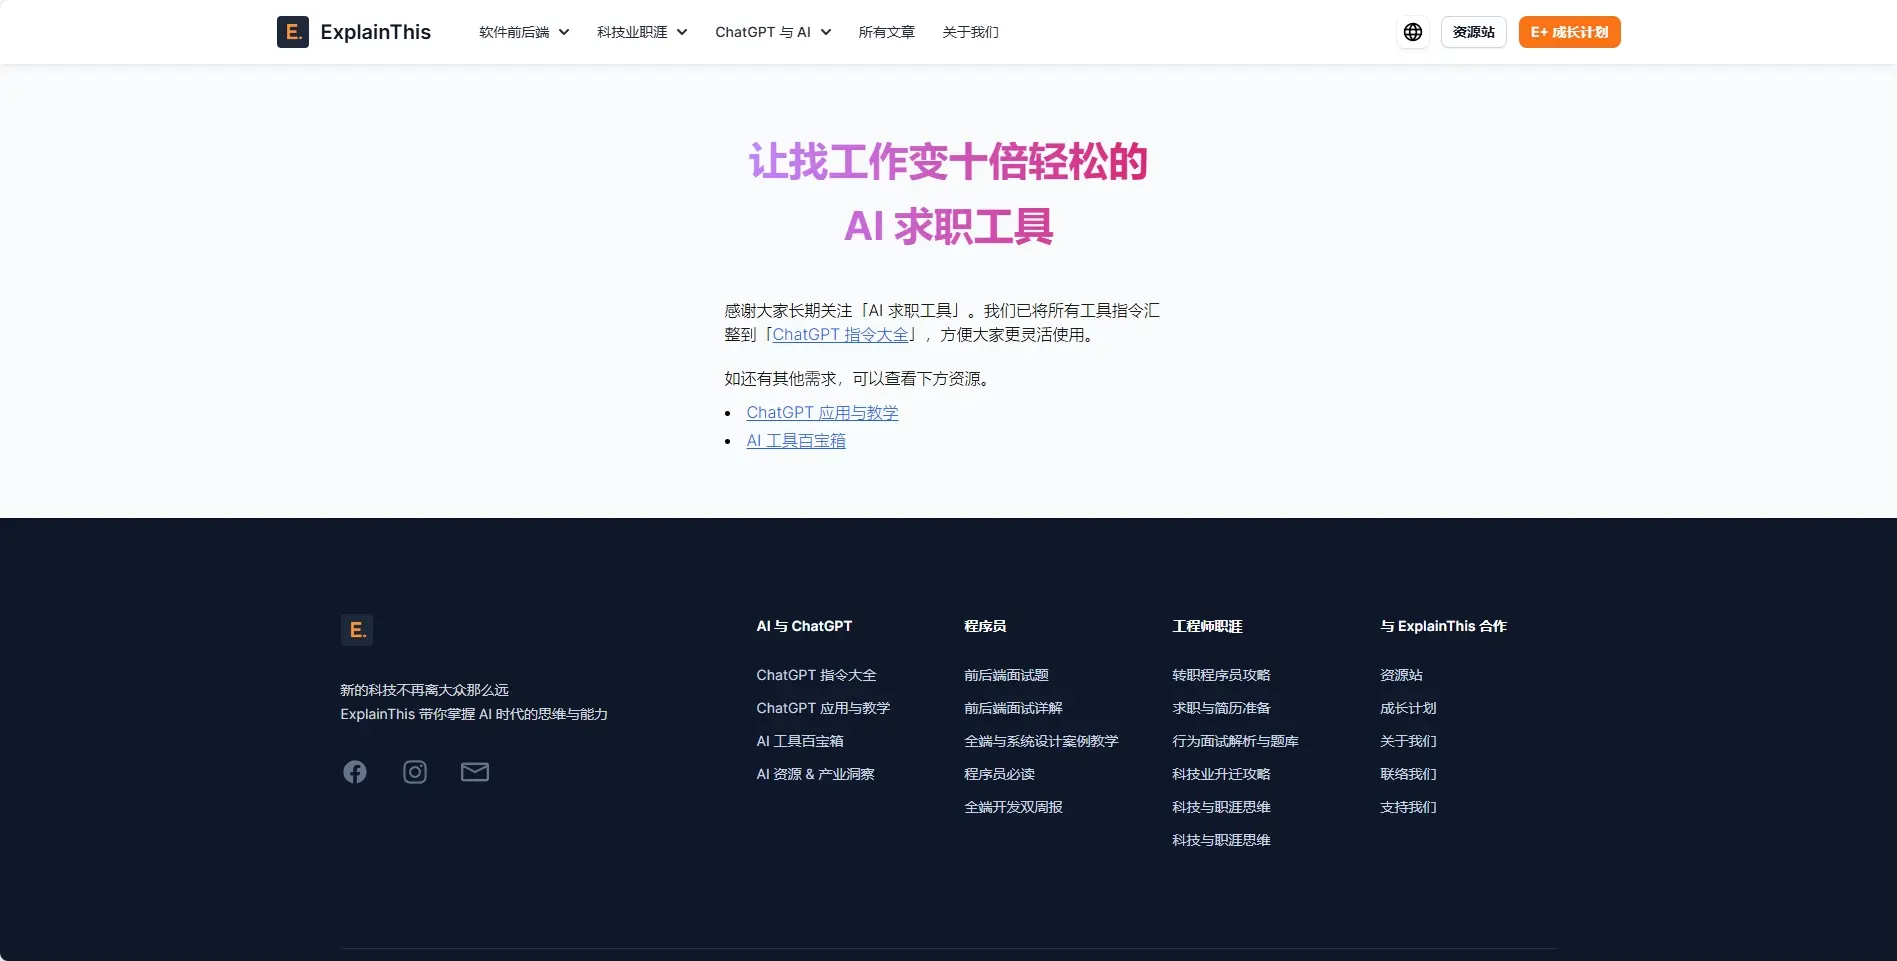Open 转职程序员攻略 footer link
The image size is (1897, 961).
point(1221,675)
